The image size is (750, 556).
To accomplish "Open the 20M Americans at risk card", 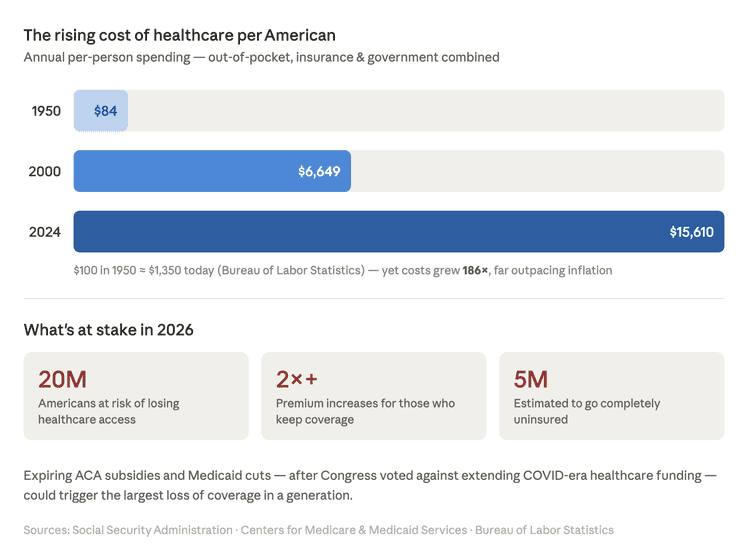I will 136,396.
